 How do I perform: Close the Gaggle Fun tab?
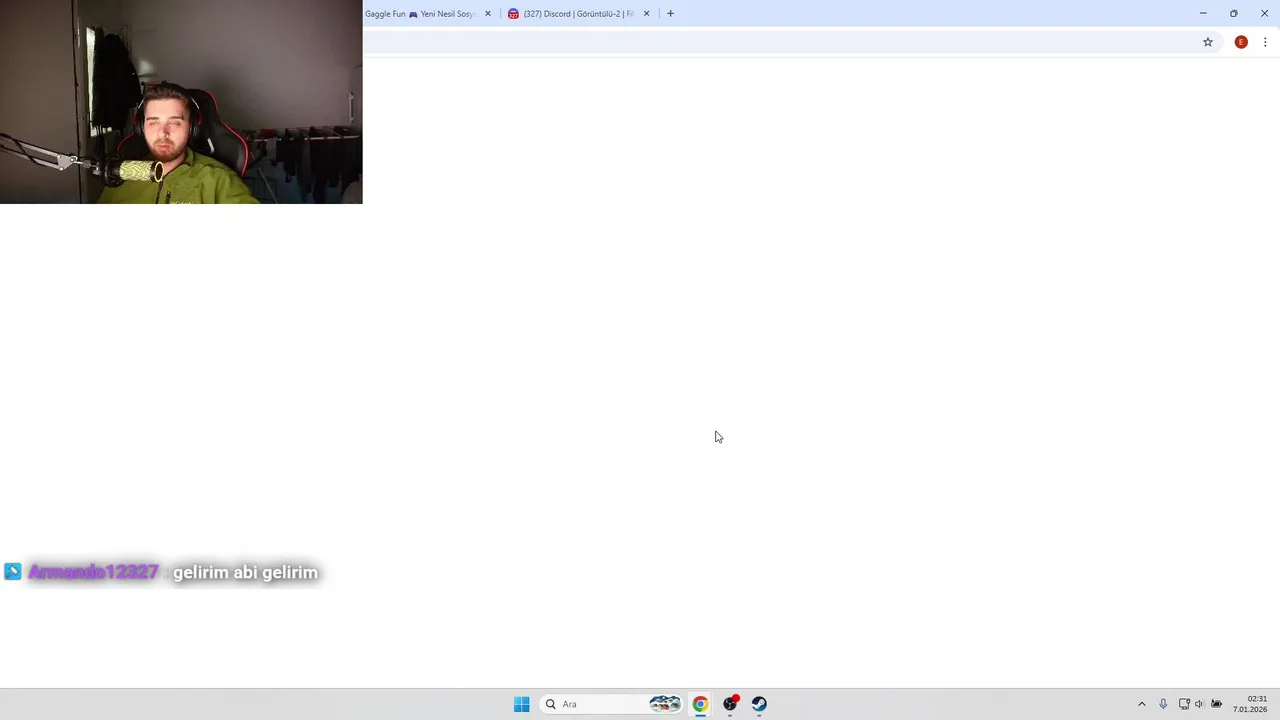click(488, 14)
